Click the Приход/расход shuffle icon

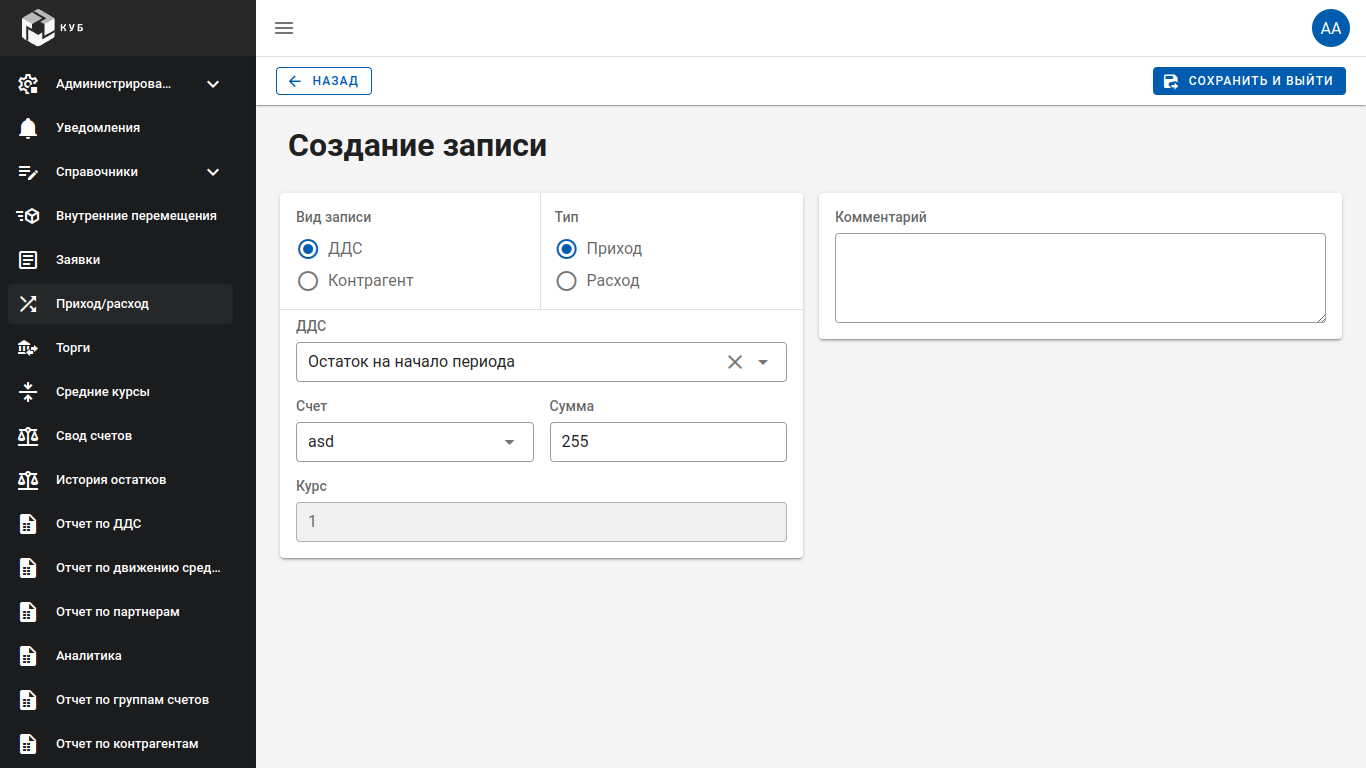28,304
